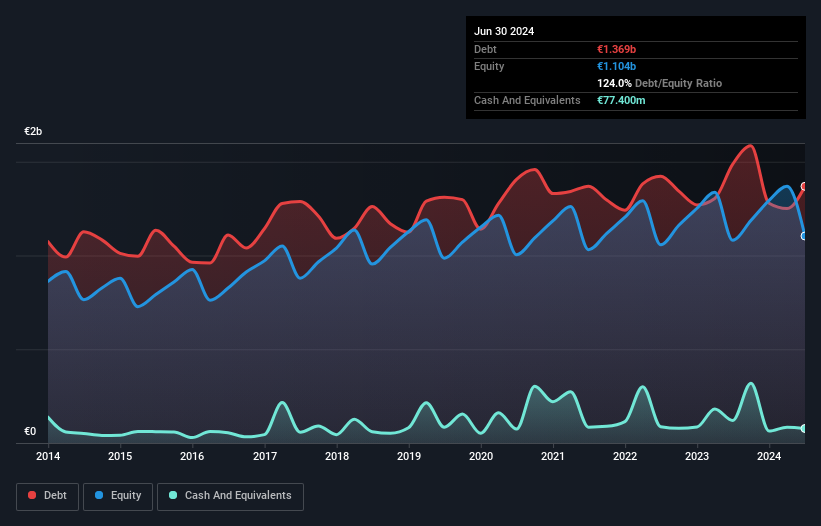Click the Jun 30 2024 tooltip date
This screenshot has height=526, width=821.
point(504,31)
